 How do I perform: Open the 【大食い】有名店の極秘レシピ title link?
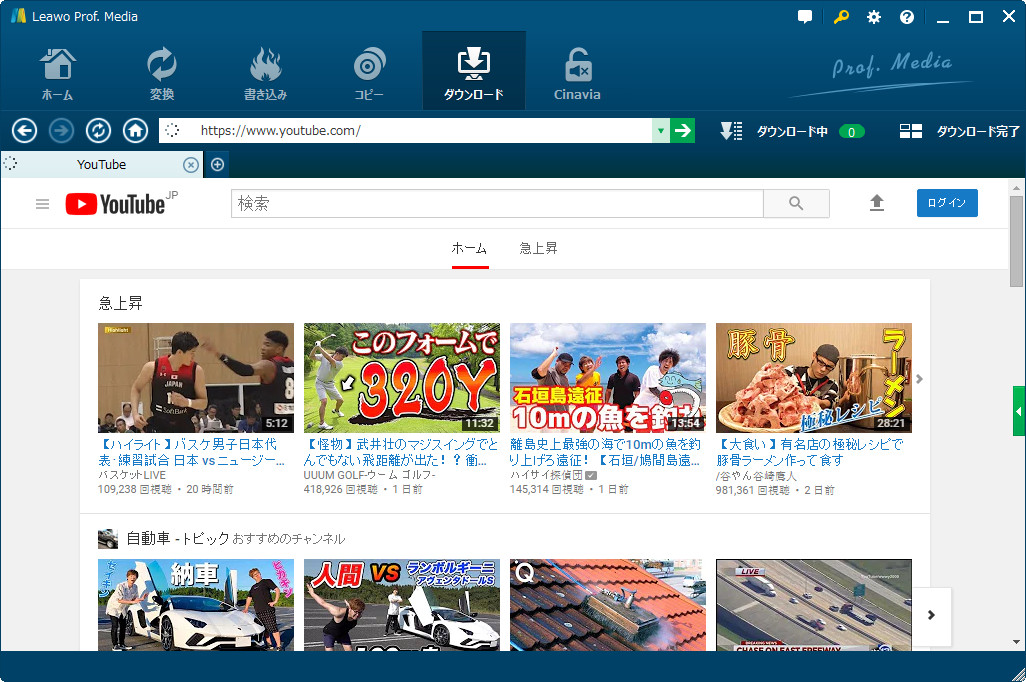pyautogui.click(x=809, y=452)
